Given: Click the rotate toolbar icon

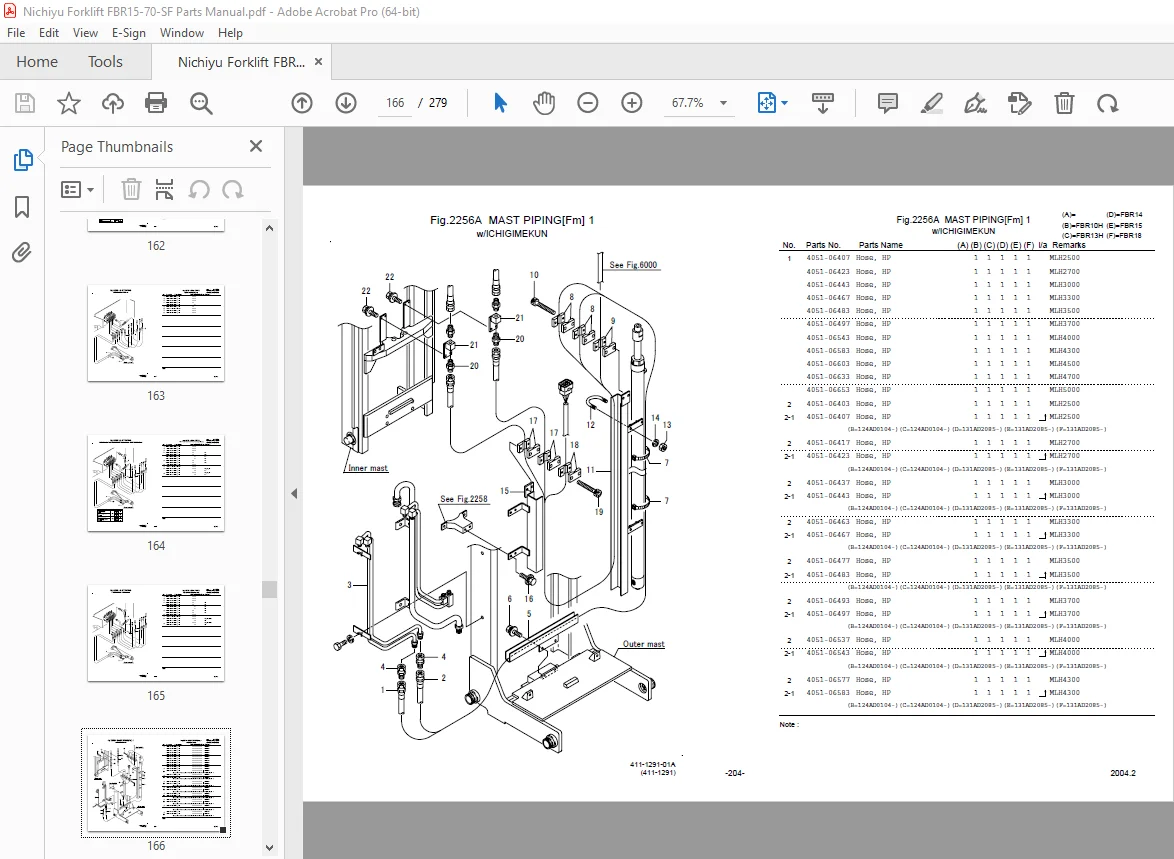Looking at the screenshot, I should pyautogui.click(x=1107, y=103).
